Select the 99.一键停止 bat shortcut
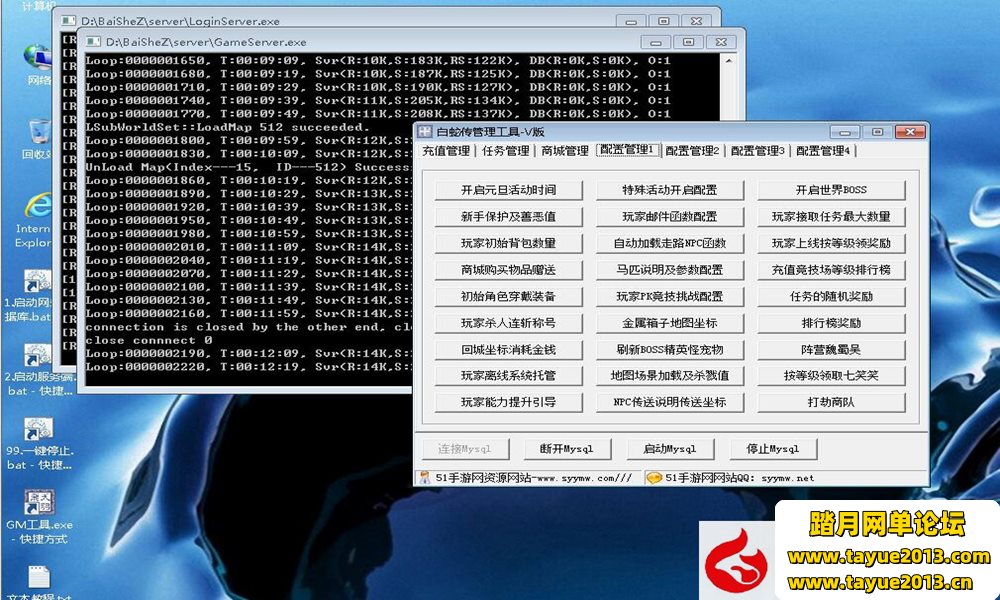1000x600 pixels. (x=38, y=431)
